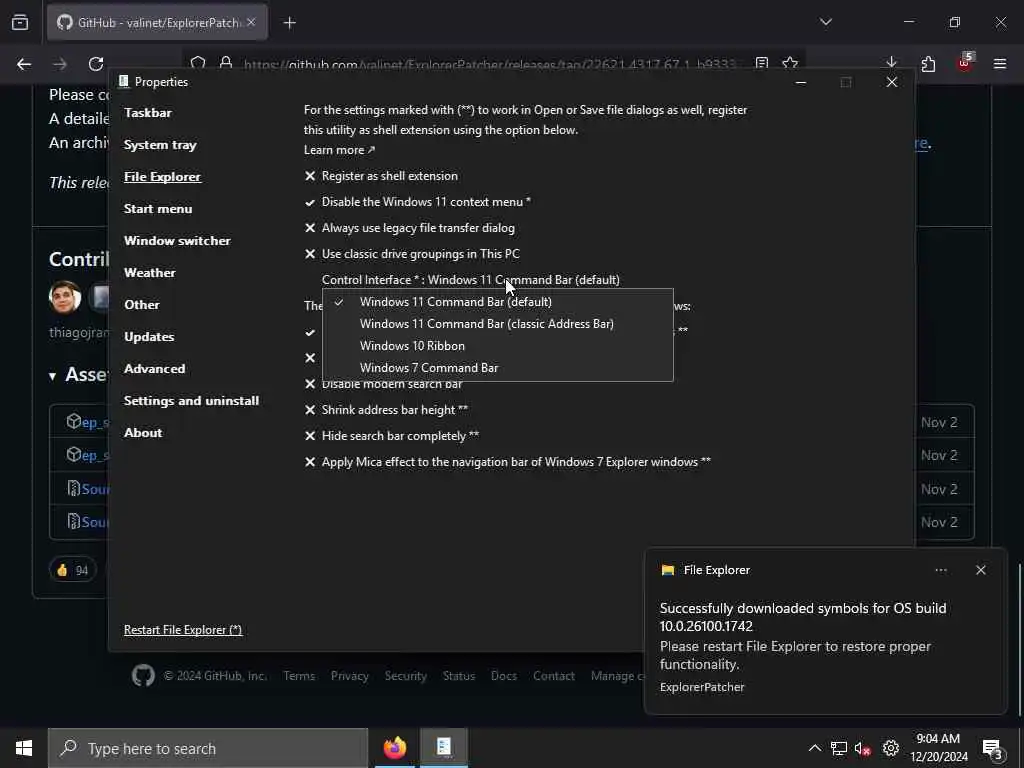Toggle Register as shell extension
Viewport: 1024px width, 768px height.
click(381, 176)
